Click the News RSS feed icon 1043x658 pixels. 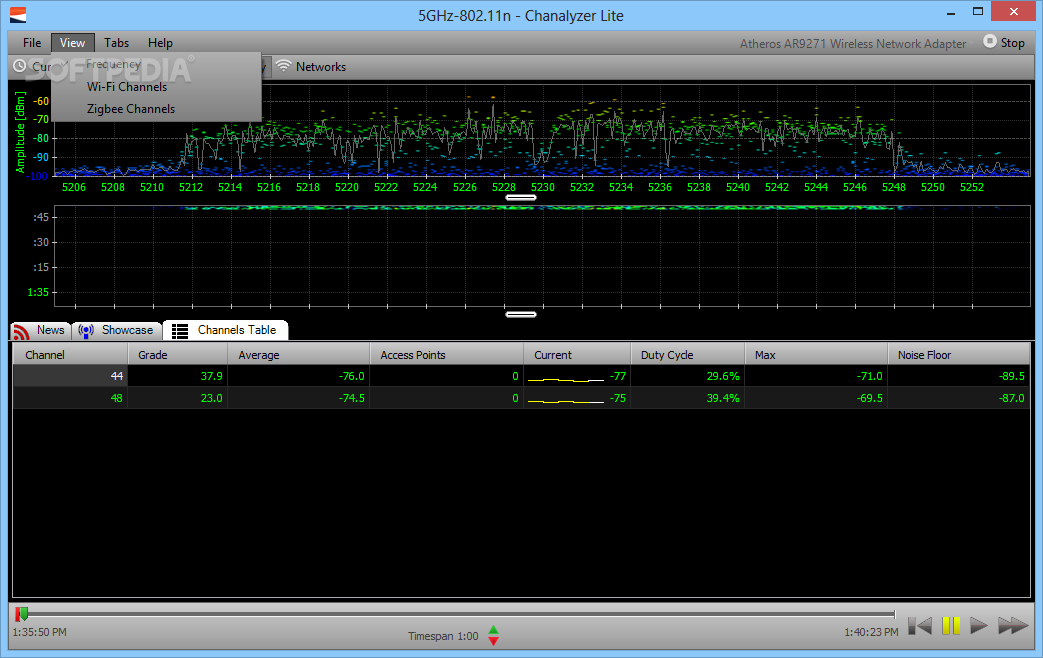point(21,331)
